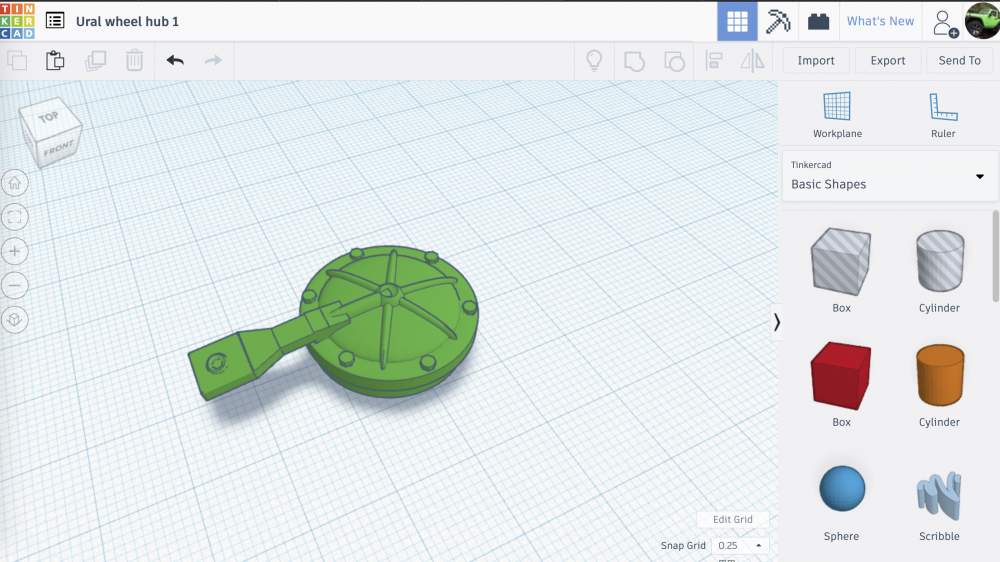Open the designs list icon
The width and height of the screenshot is (1000, 562).
point(55,21)
